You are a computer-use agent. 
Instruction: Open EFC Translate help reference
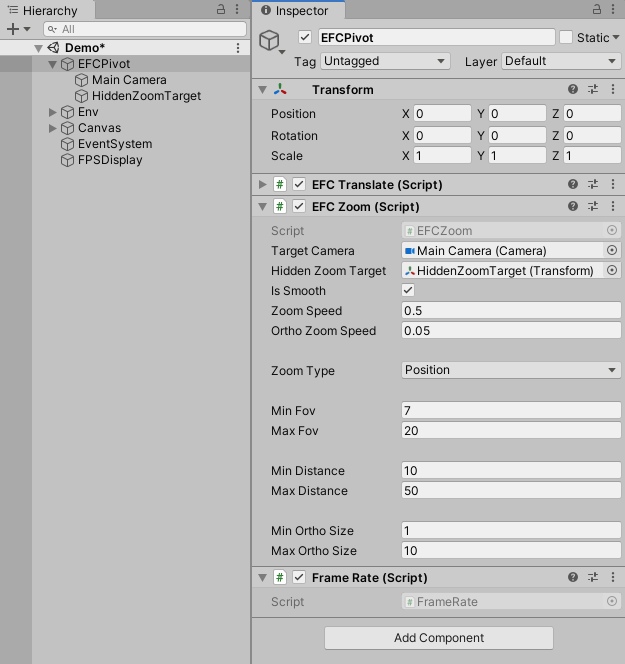572,184
